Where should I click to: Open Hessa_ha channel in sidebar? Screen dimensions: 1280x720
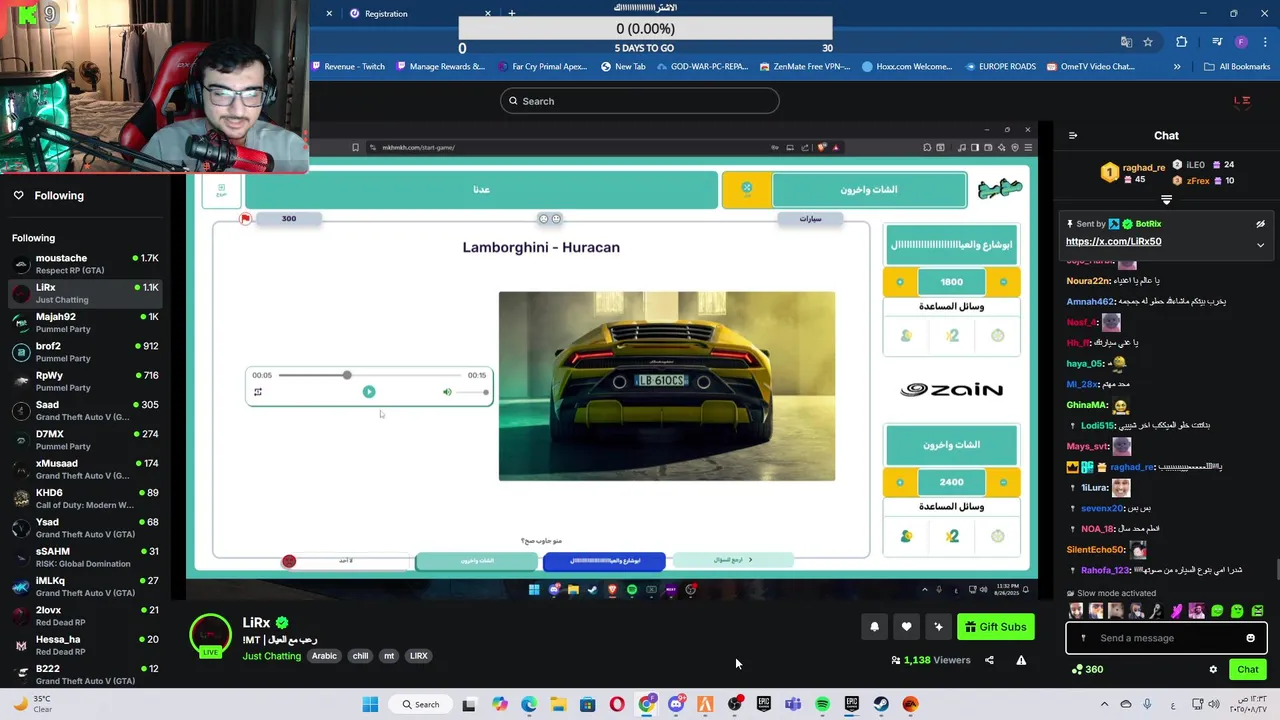[x=85, y=645]
